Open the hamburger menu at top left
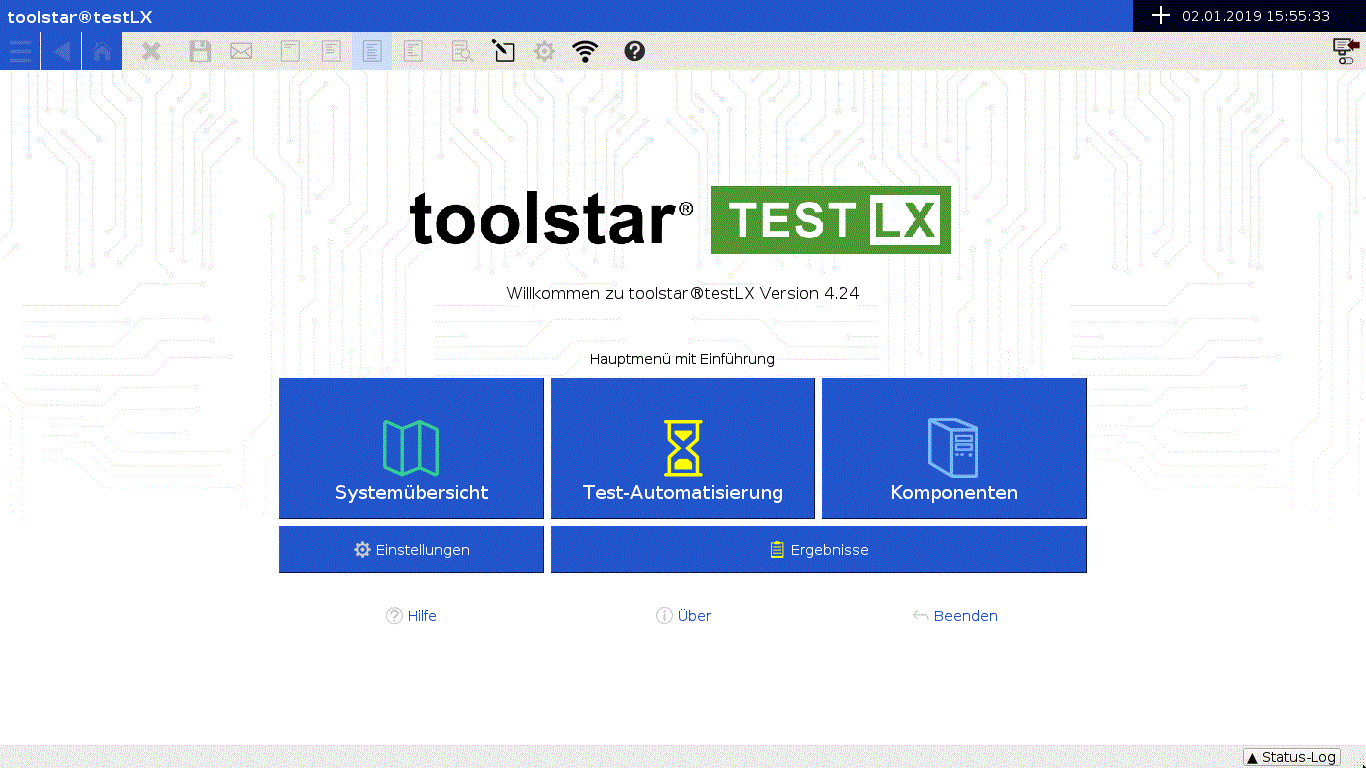 tap(20, 51)
